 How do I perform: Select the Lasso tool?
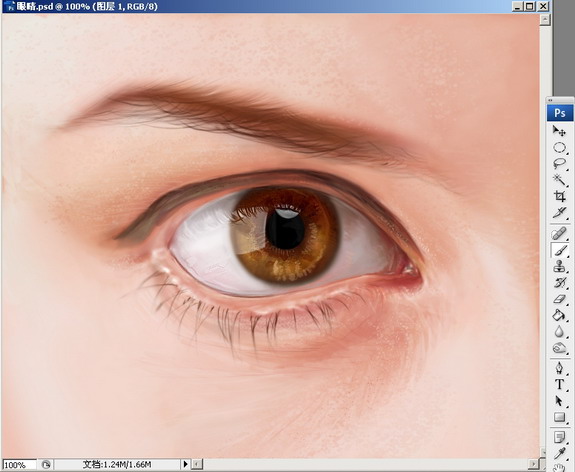click(560, 164)
